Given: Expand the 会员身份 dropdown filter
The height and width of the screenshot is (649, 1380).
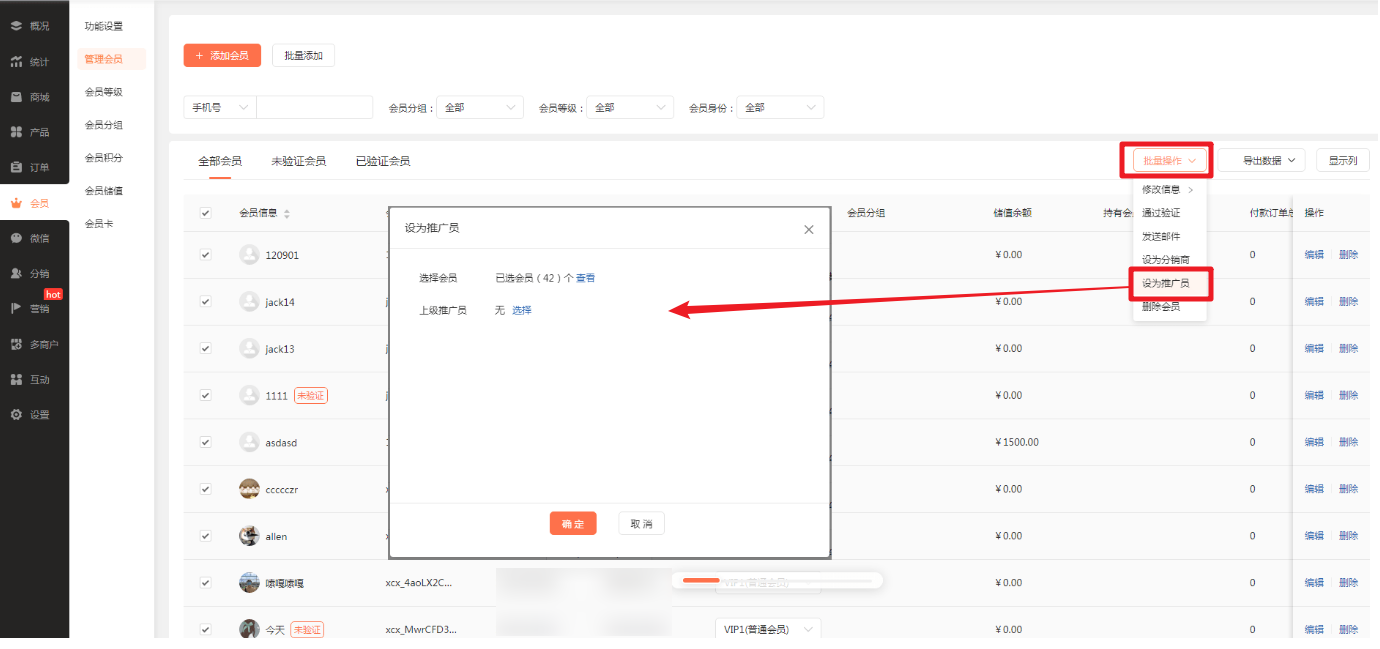Looking at the screenshot, I should [780, 108].
